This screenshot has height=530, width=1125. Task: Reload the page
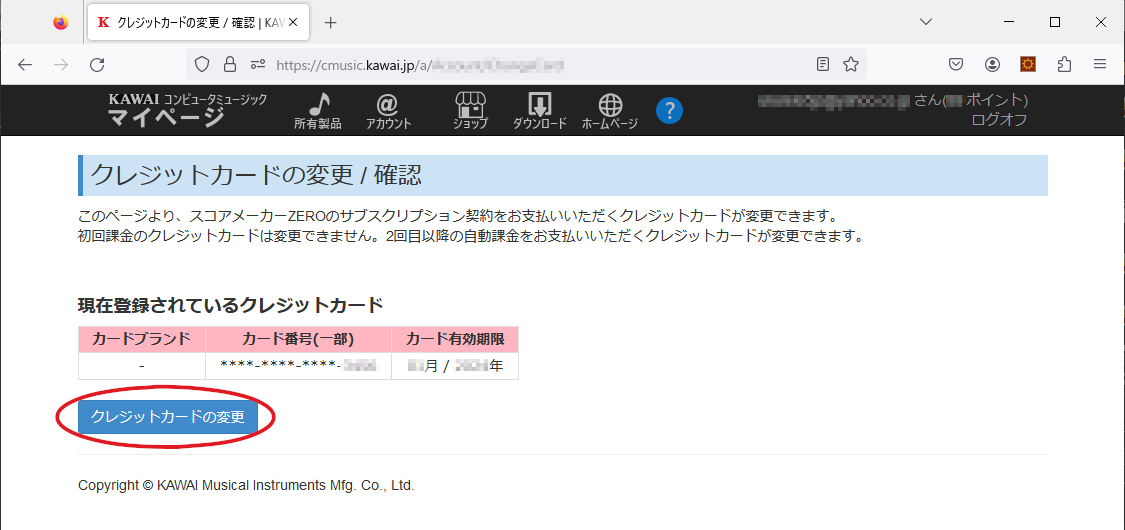click(97, 65)
